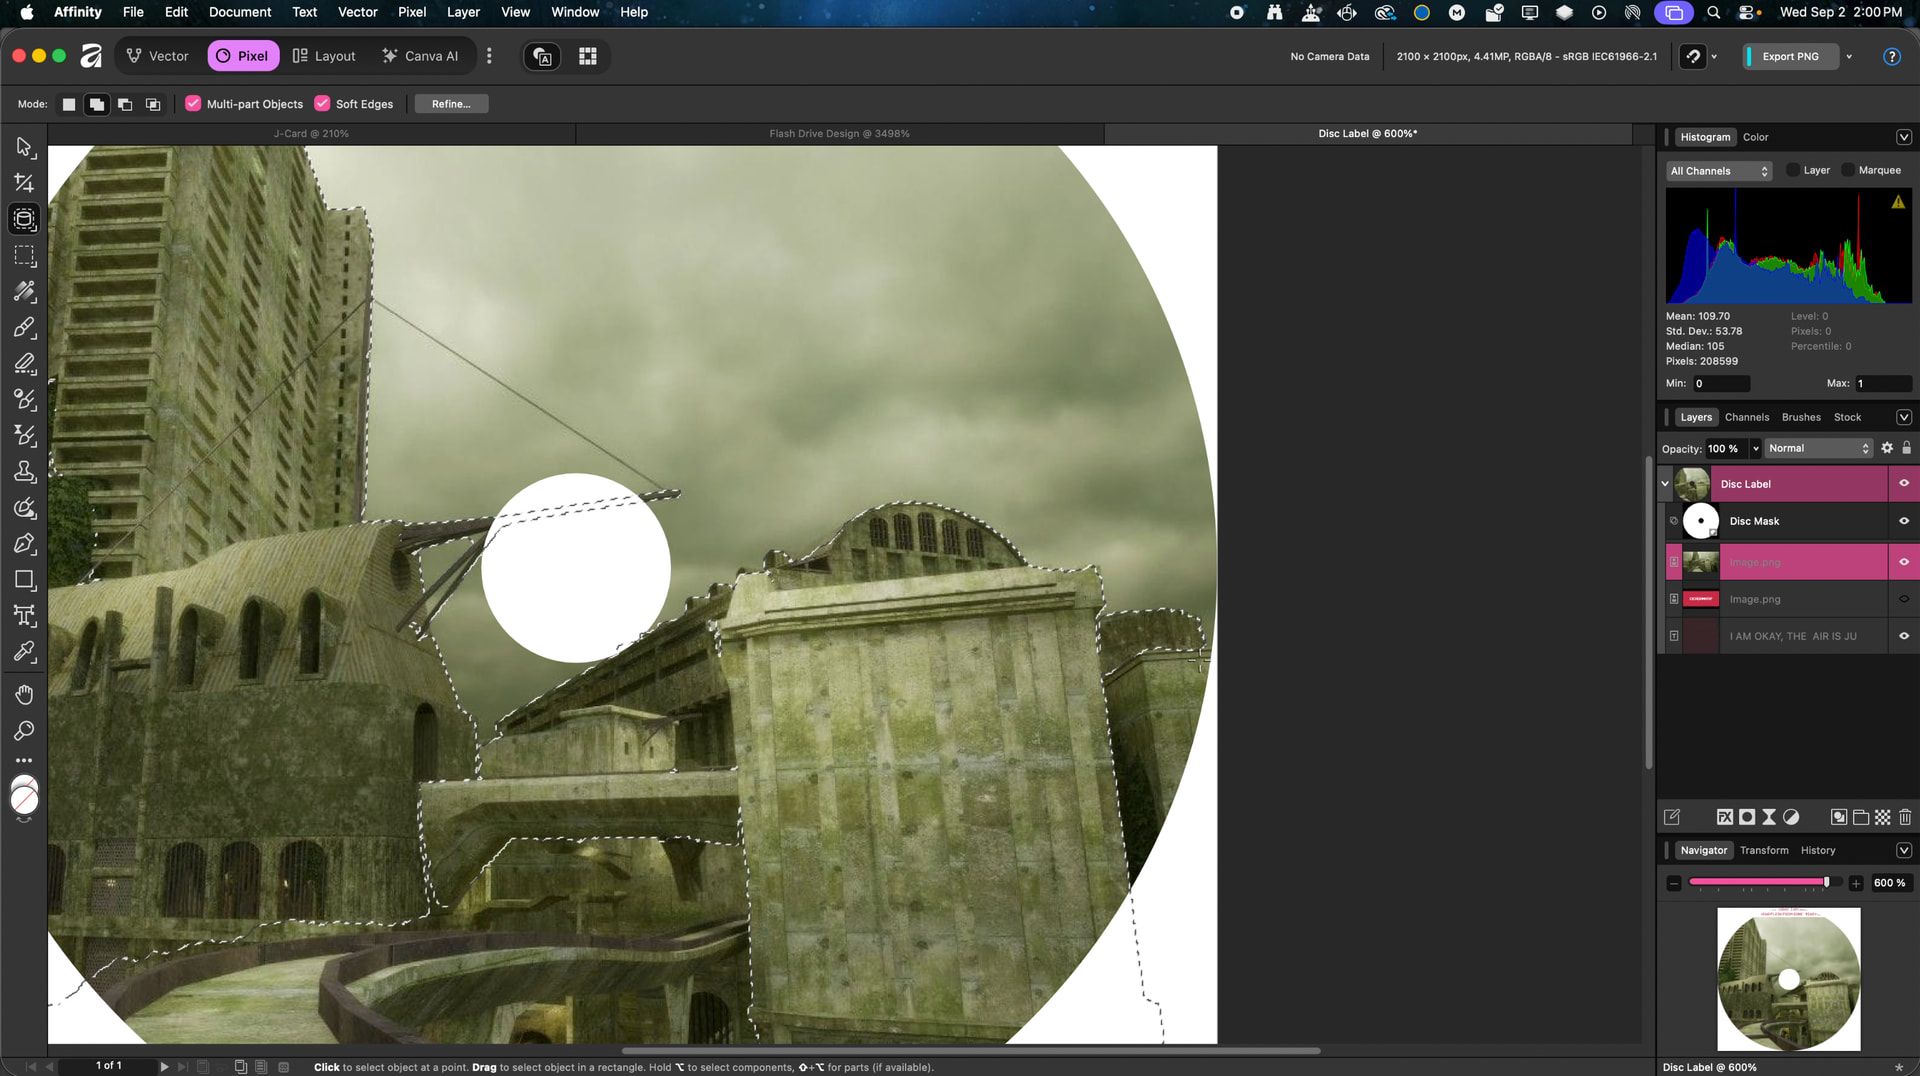Choose the Rectangular Marquee selection tool
Viewport: 1920px width, 1076px height.
point(24,255)
